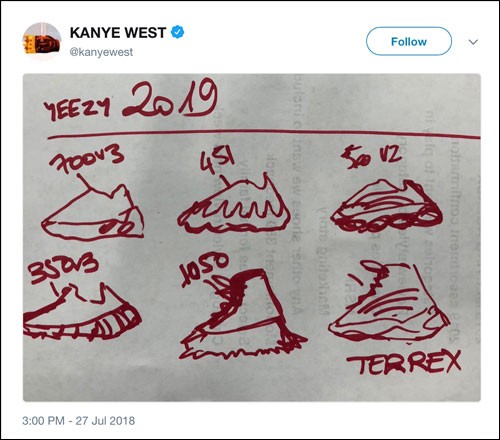Open the @kanyewest handle link
Viewport: 500px width, 440px height.
tap(101, 52)
